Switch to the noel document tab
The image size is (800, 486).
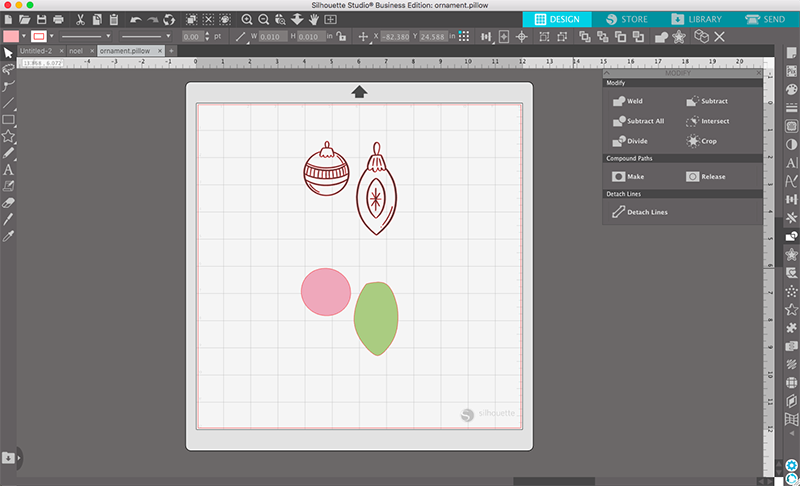pyautogui.click(x=76, y=51)
